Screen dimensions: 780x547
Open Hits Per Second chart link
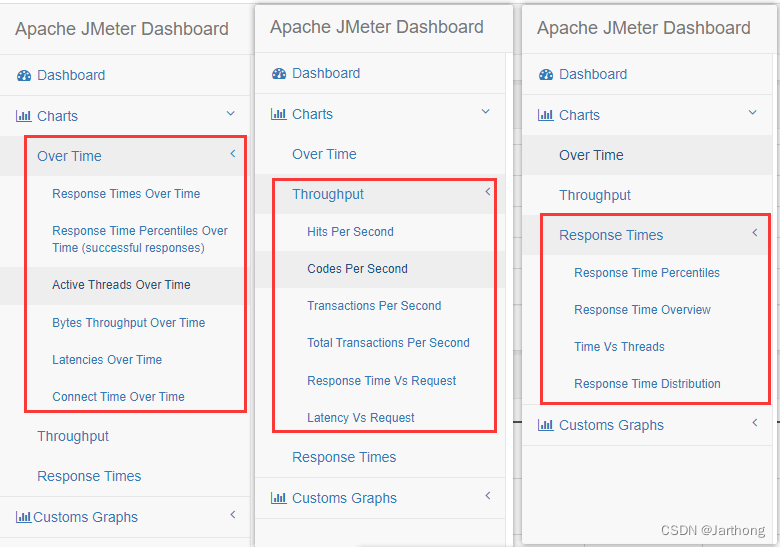(350, 232)
